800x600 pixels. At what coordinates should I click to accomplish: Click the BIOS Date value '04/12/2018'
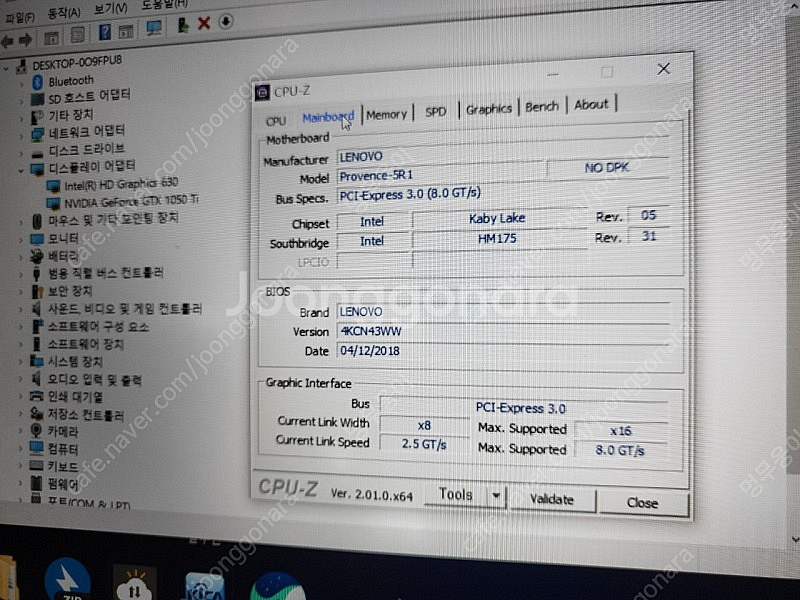point(503,351)
